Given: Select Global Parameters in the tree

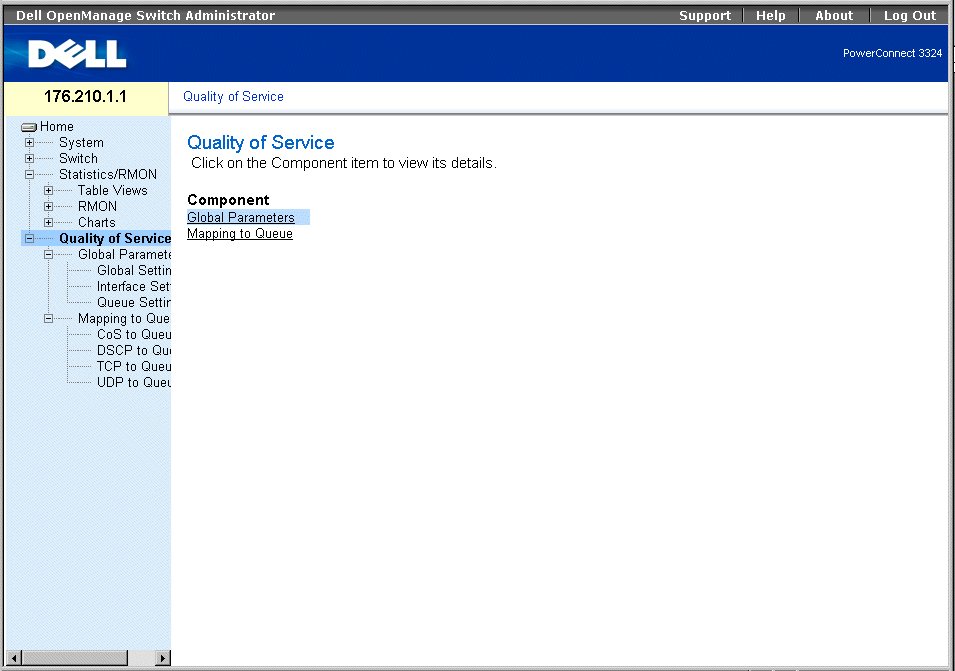Looking at the screenshot, I should pos(124,255).
